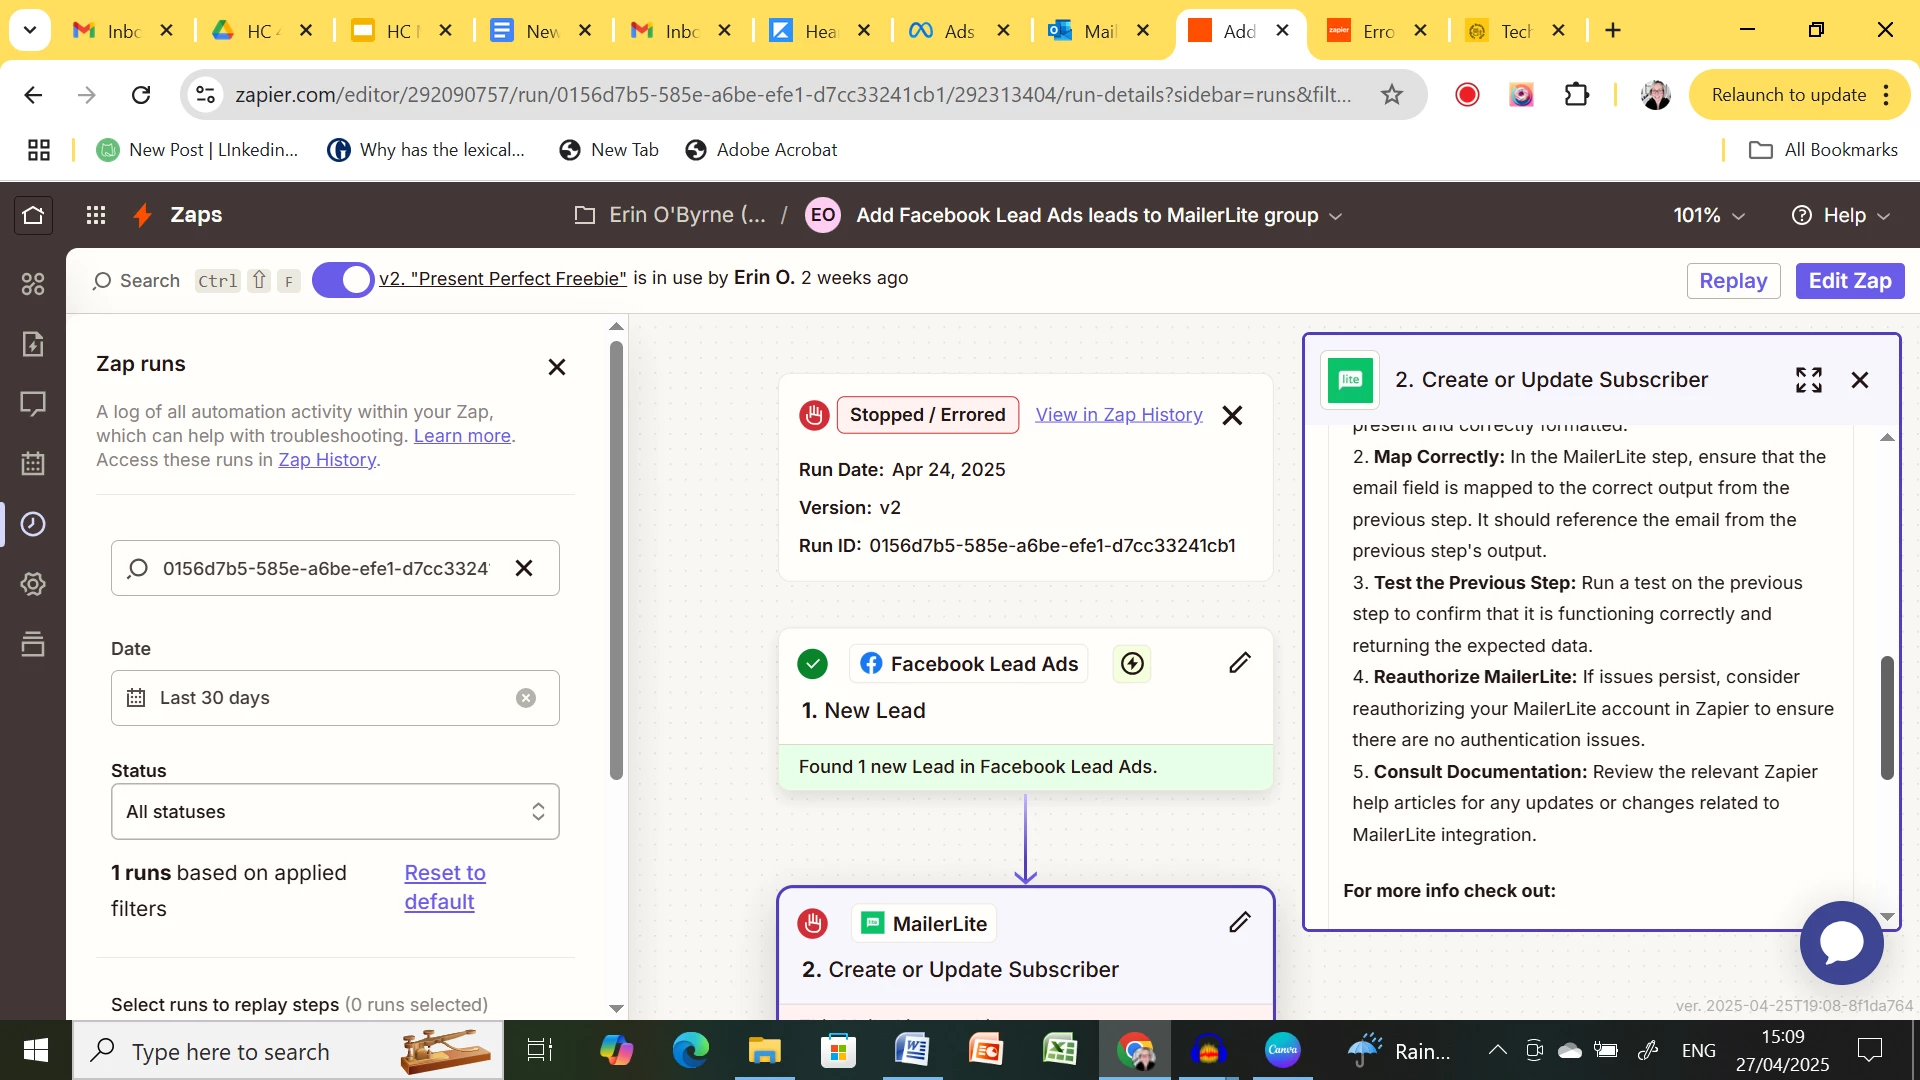Open the chat support bubble
The width and height of the screenshot is (1920, 1080).
[1842, 943]
